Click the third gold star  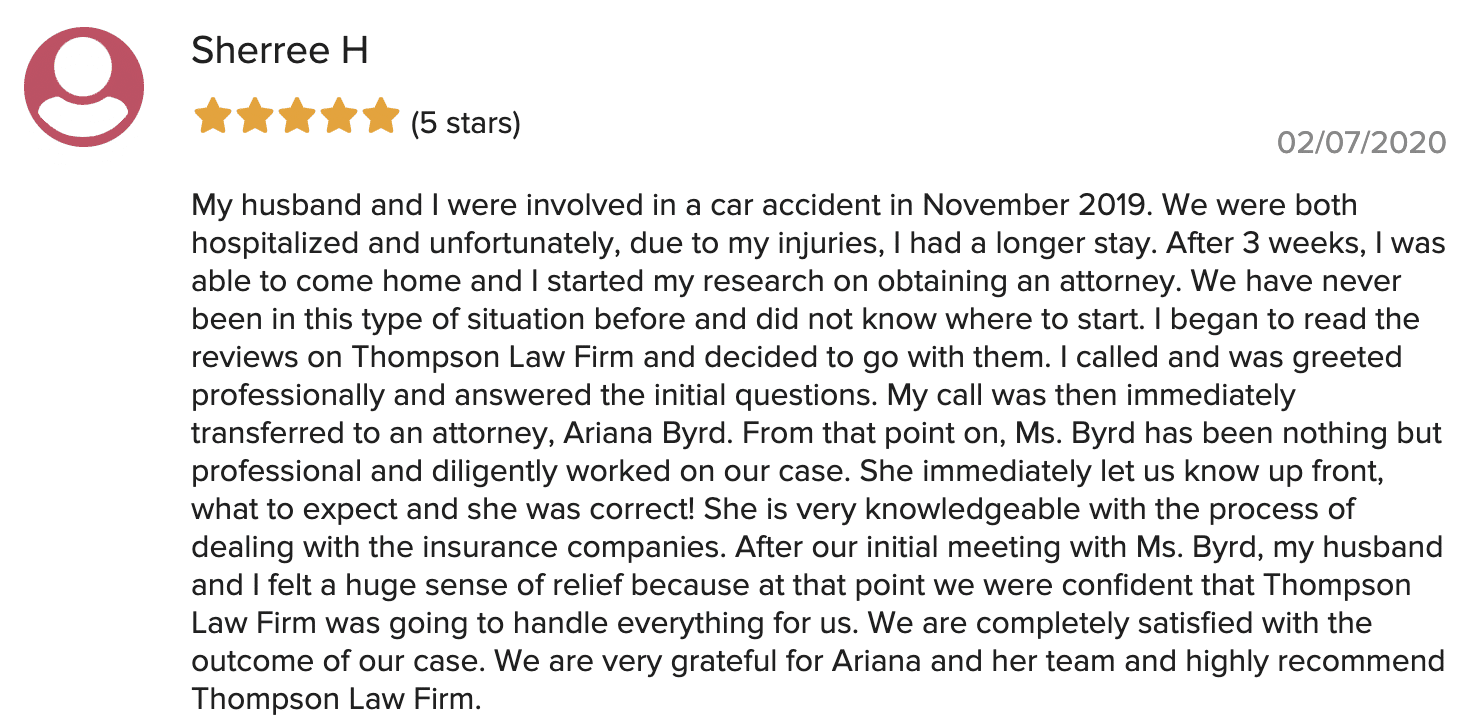297,116
